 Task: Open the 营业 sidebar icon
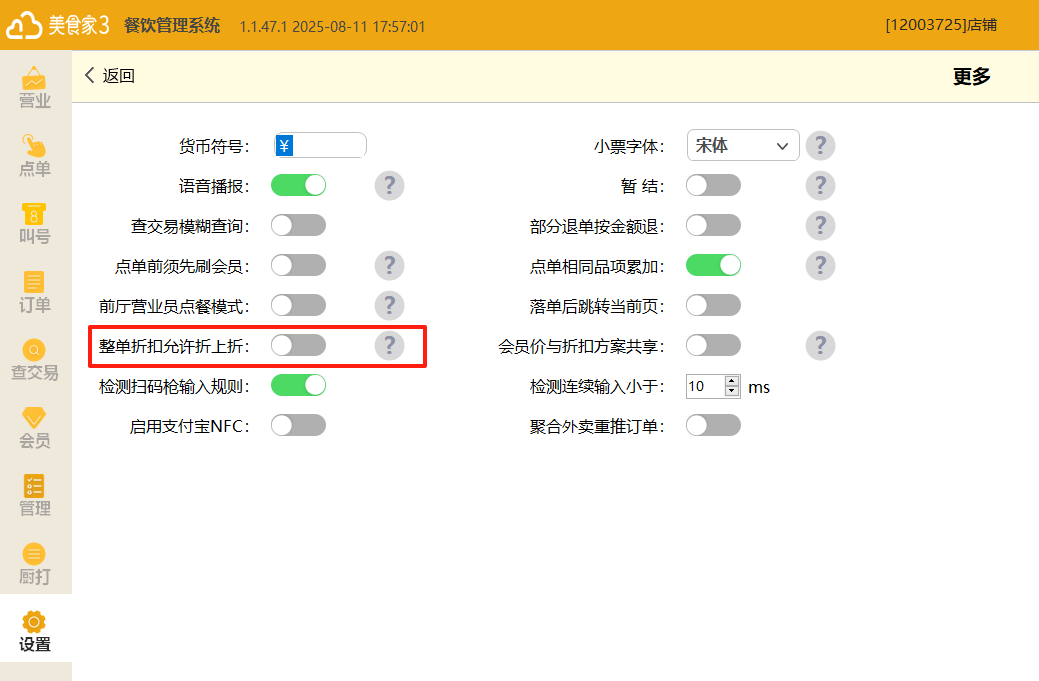(x=35, y=87)
